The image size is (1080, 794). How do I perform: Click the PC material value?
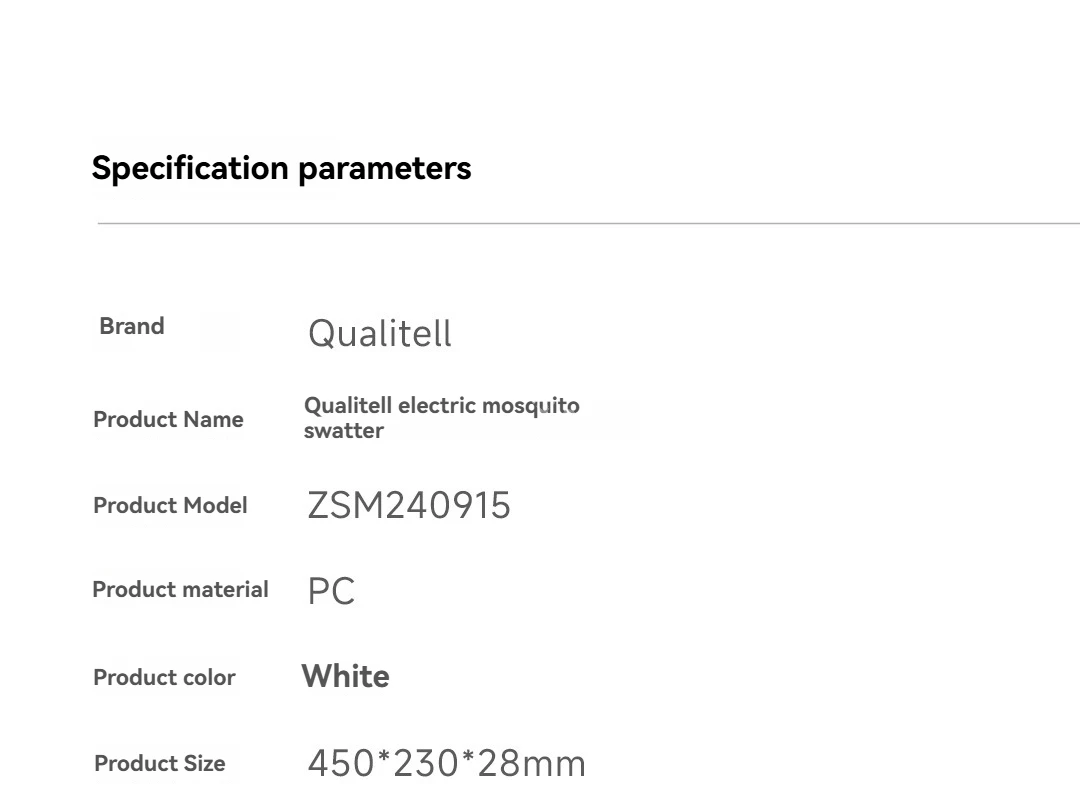331,591
